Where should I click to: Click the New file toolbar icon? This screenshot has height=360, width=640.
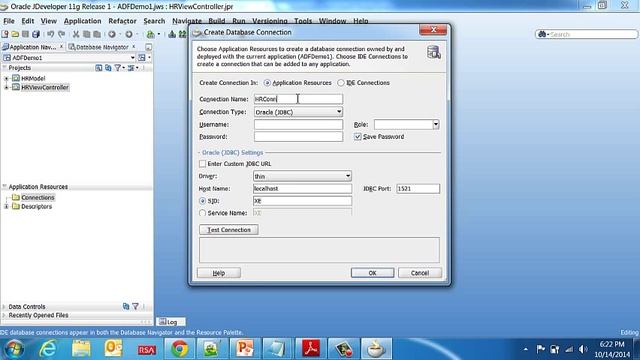tap(5, 34)
